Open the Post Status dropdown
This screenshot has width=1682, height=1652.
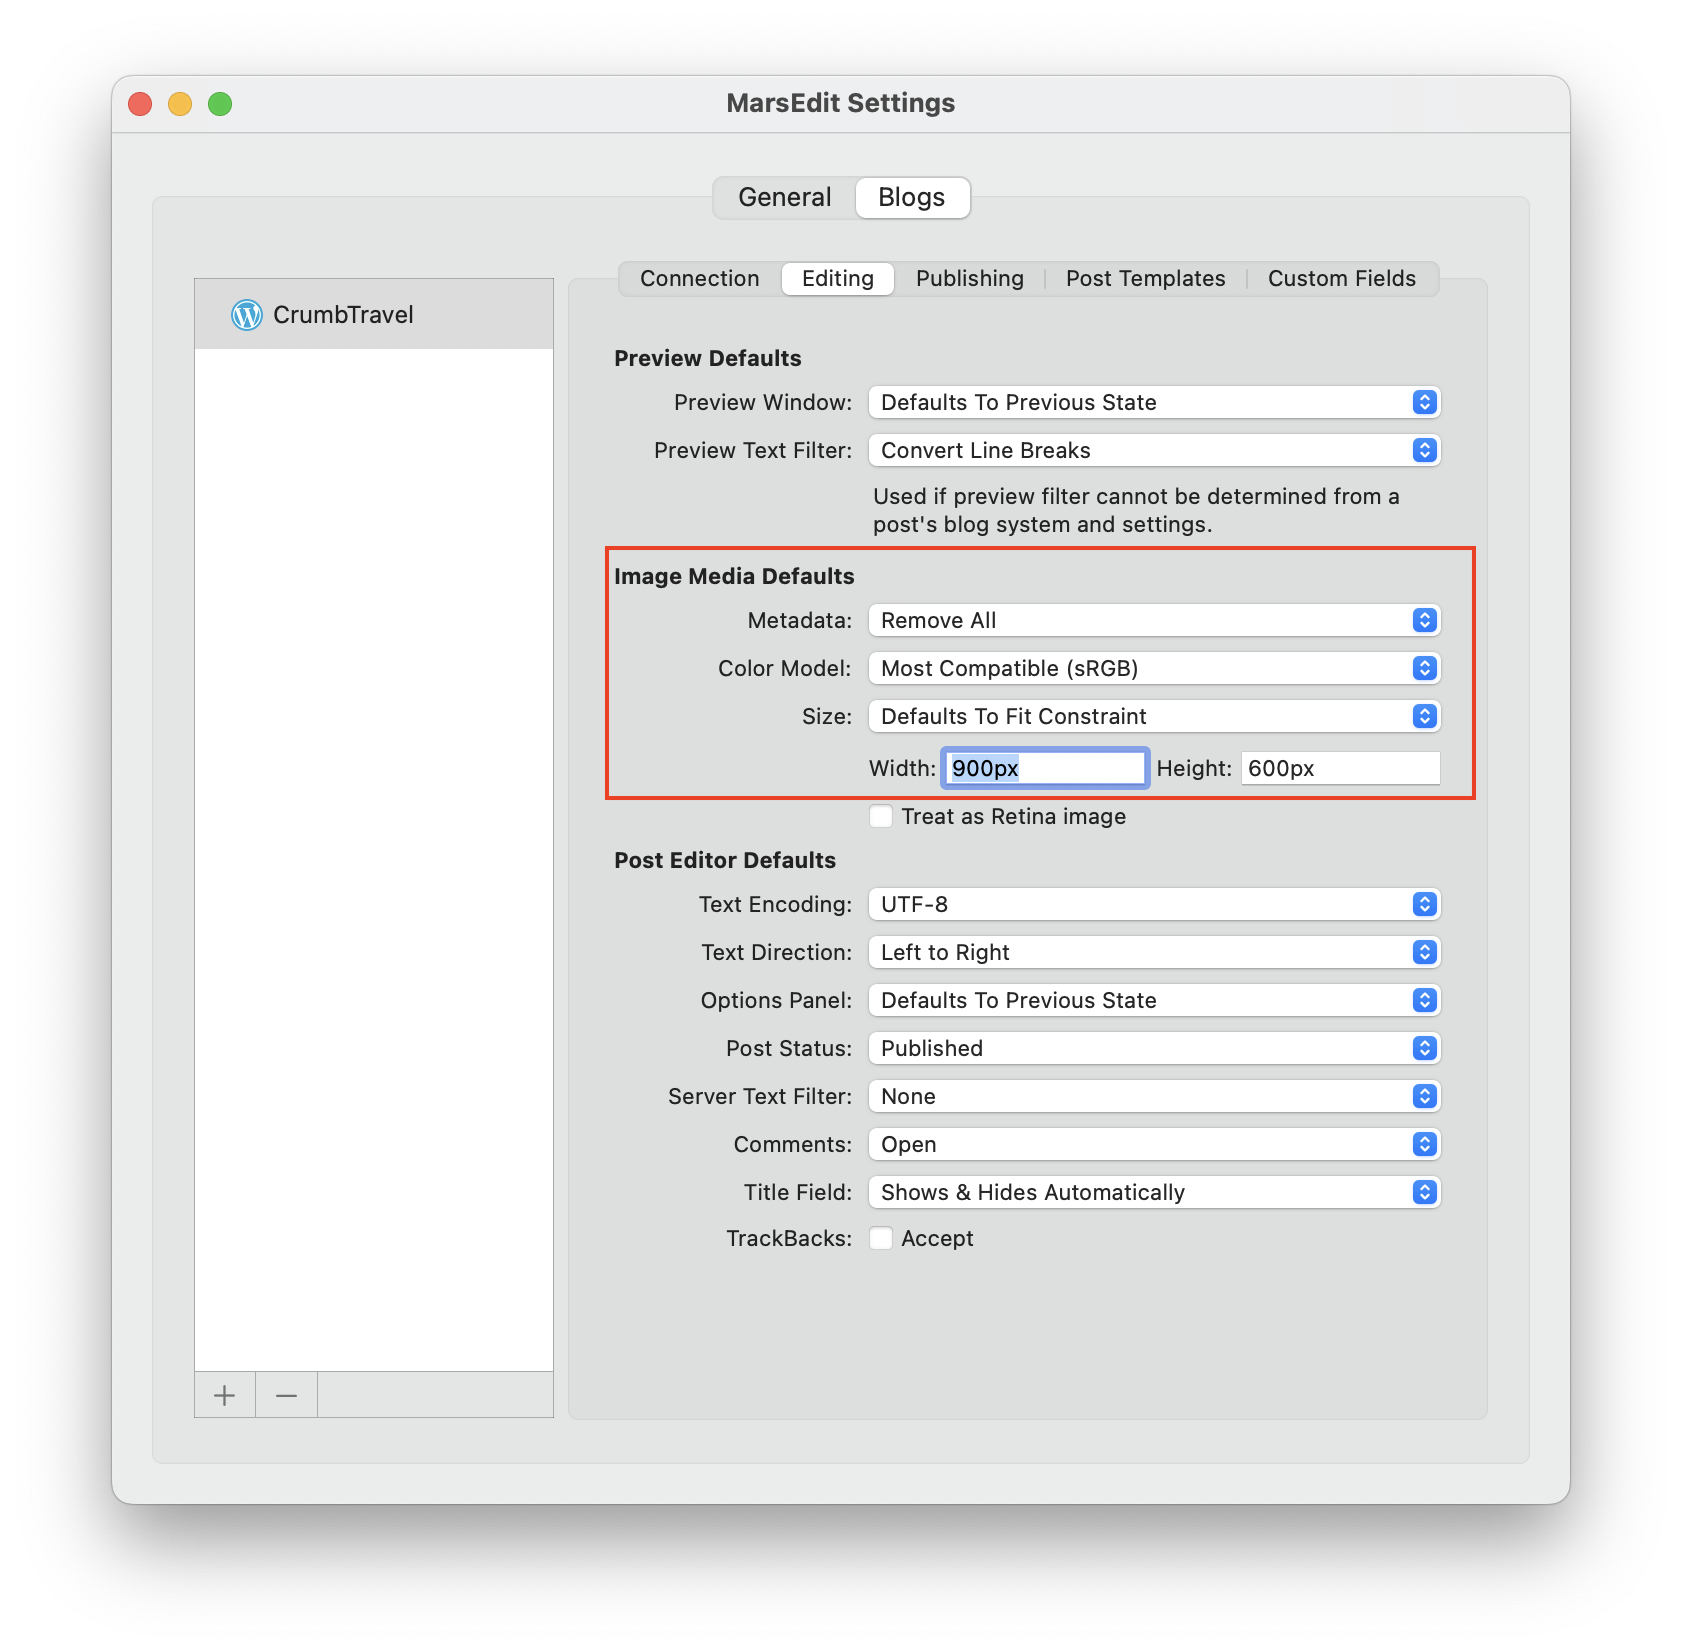point(1154,1048)
